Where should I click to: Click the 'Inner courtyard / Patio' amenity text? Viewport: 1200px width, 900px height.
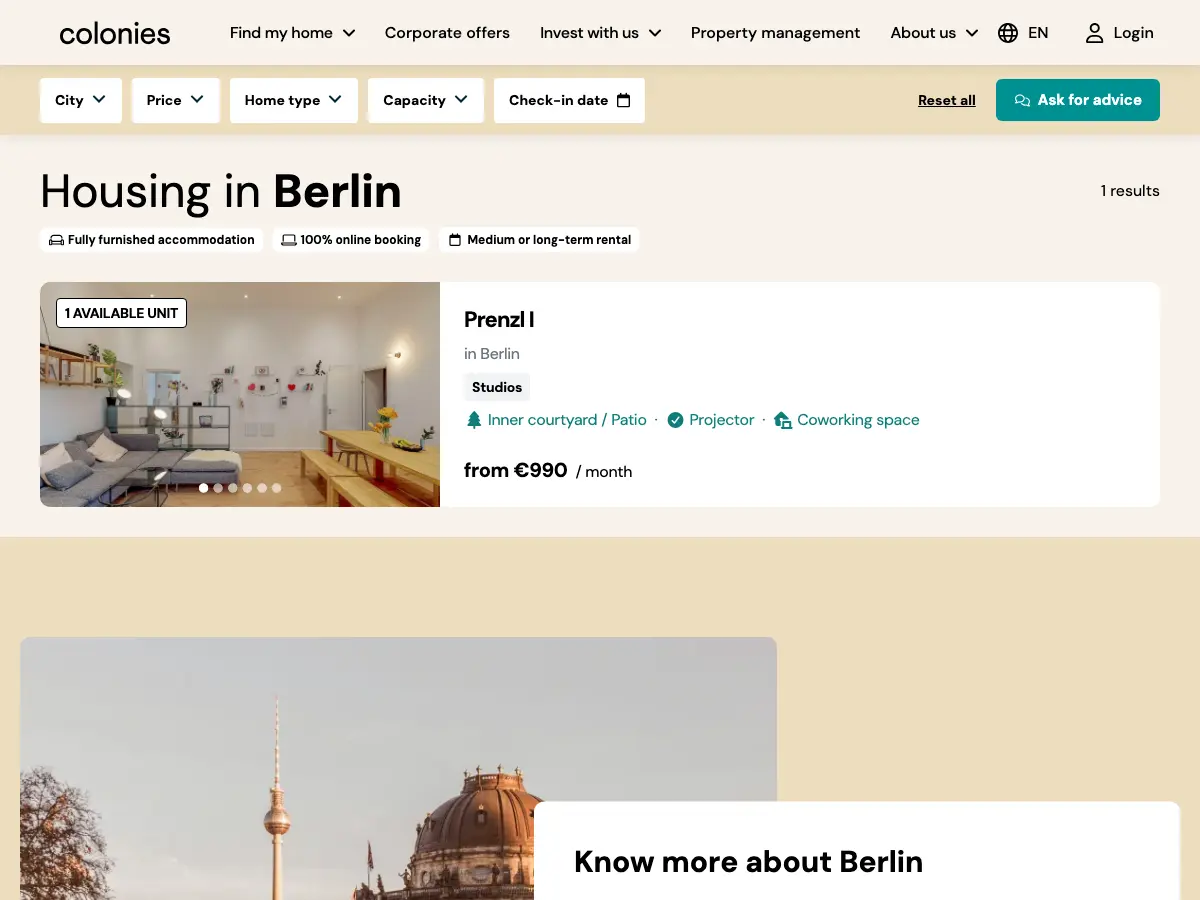pyautogui.click(x=567, y=420)
